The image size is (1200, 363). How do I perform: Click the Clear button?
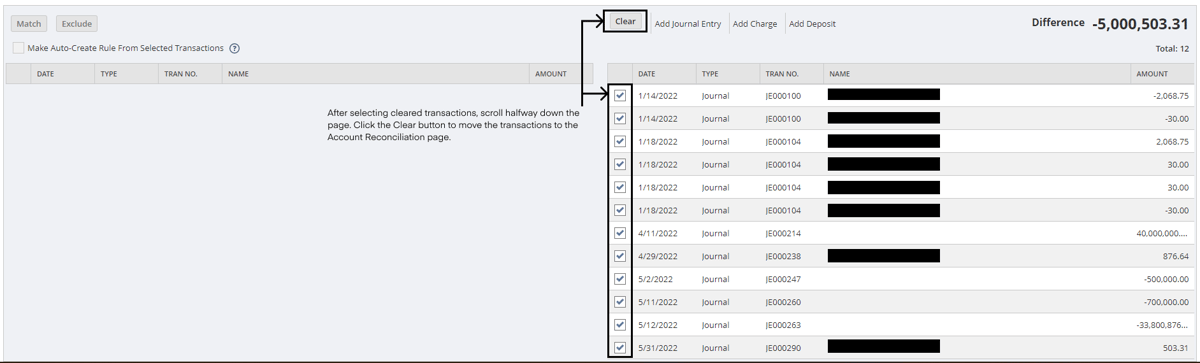tap(625, 22)
